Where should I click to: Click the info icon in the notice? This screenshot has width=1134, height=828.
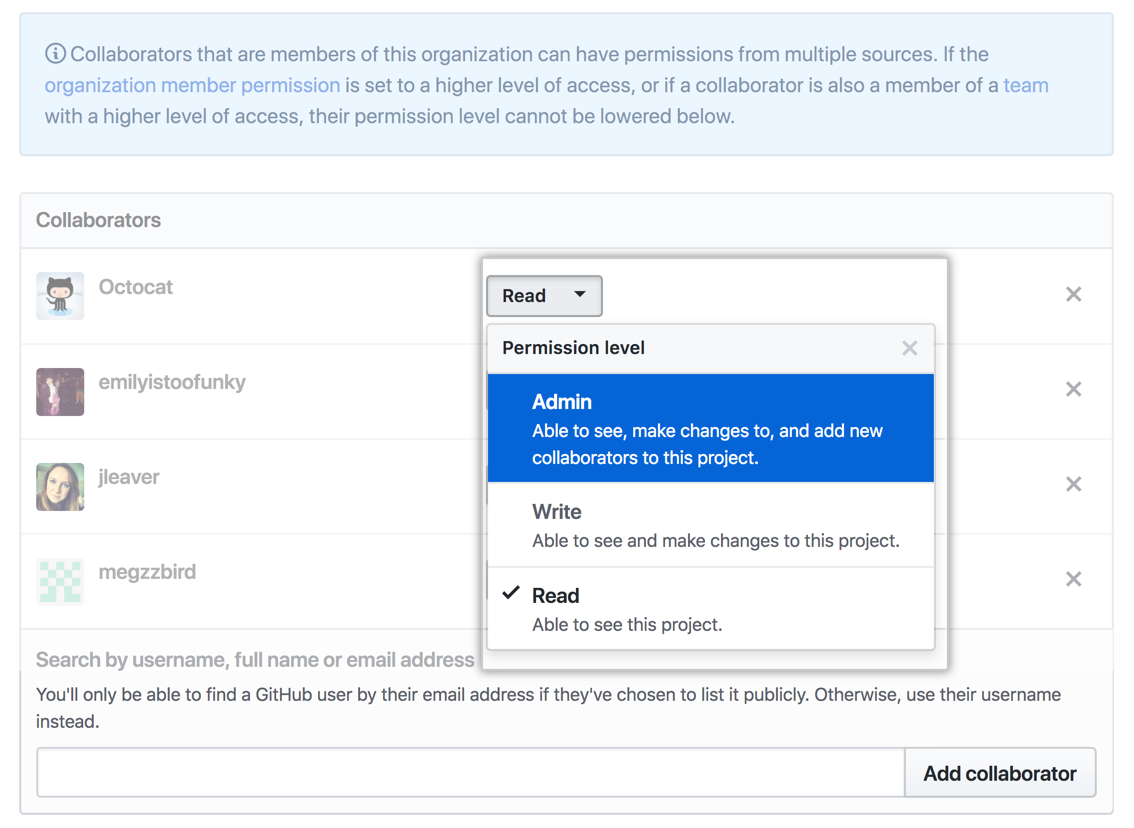click(x=55, y=54)
